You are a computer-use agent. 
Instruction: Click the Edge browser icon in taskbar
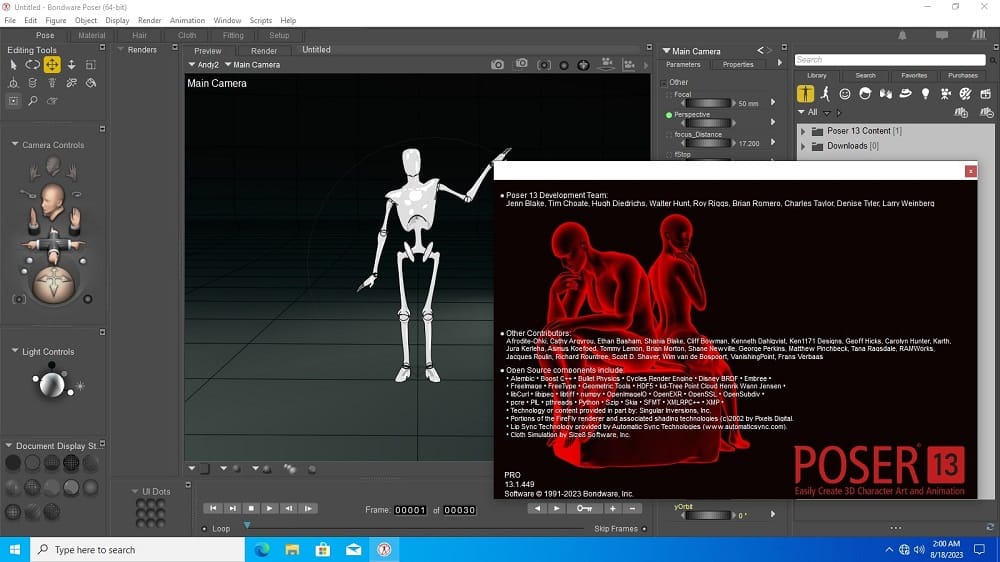pos(262,549)
